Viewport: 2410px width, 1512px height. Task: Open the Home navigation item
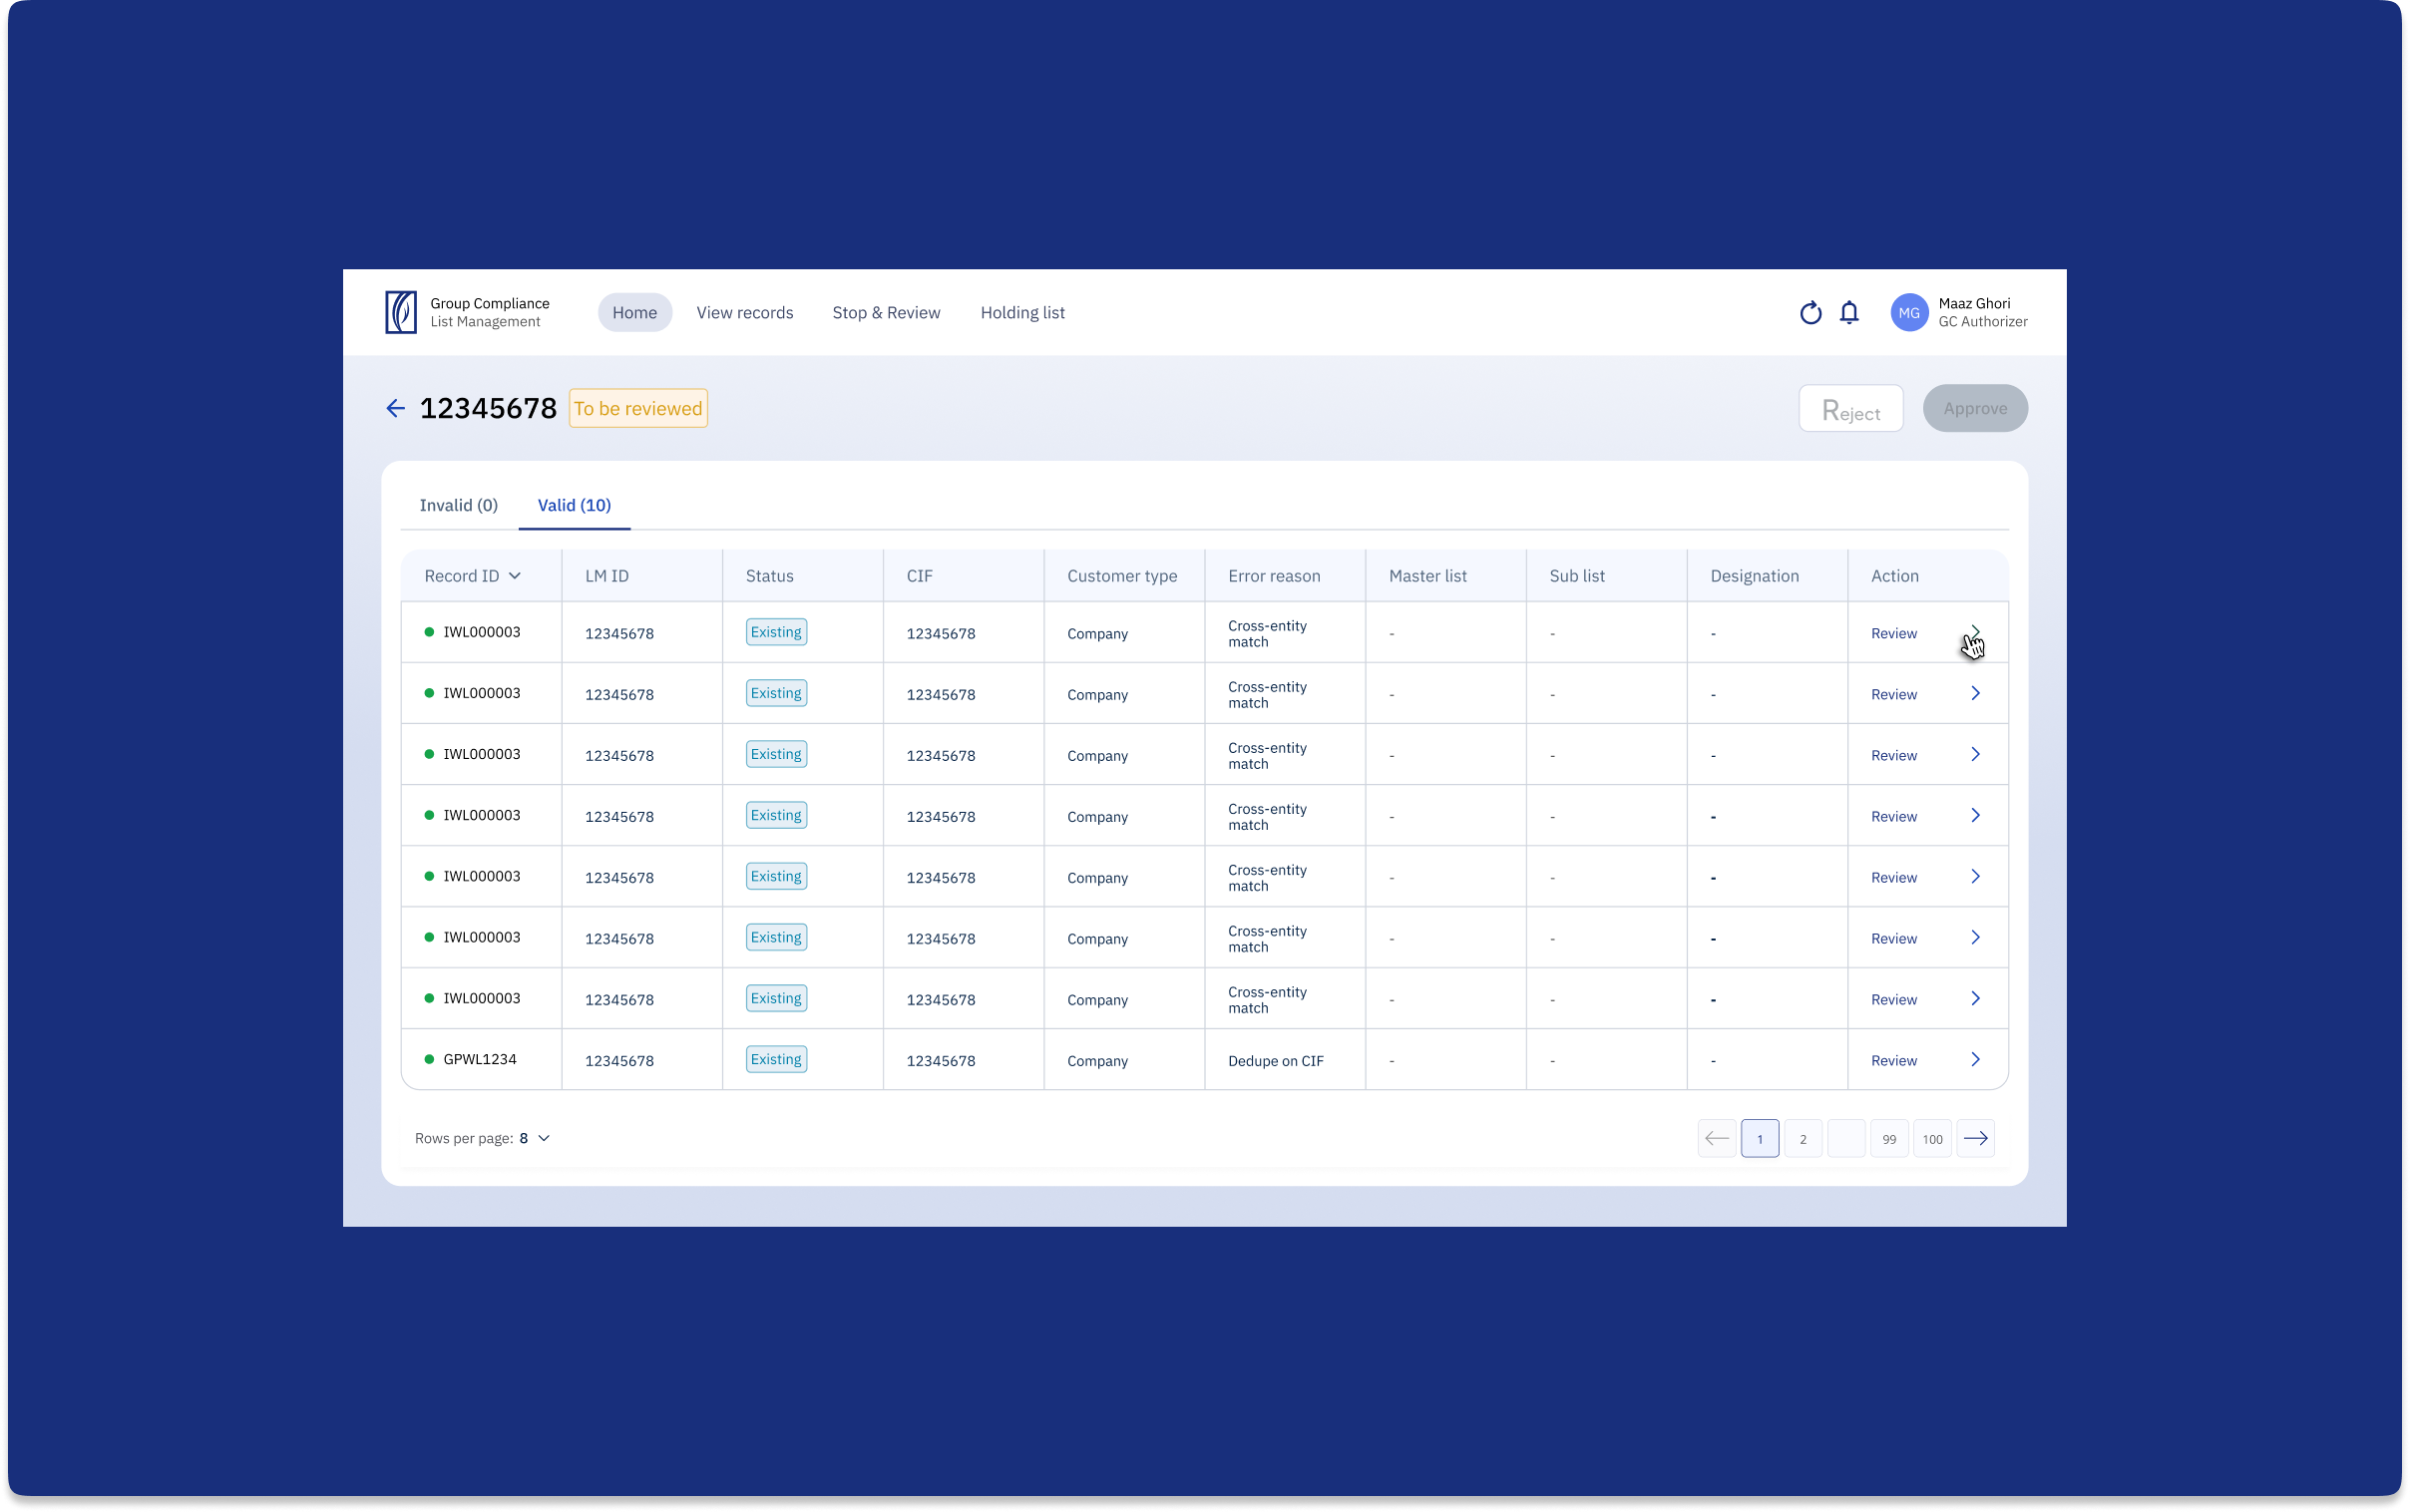click(634, 313)
